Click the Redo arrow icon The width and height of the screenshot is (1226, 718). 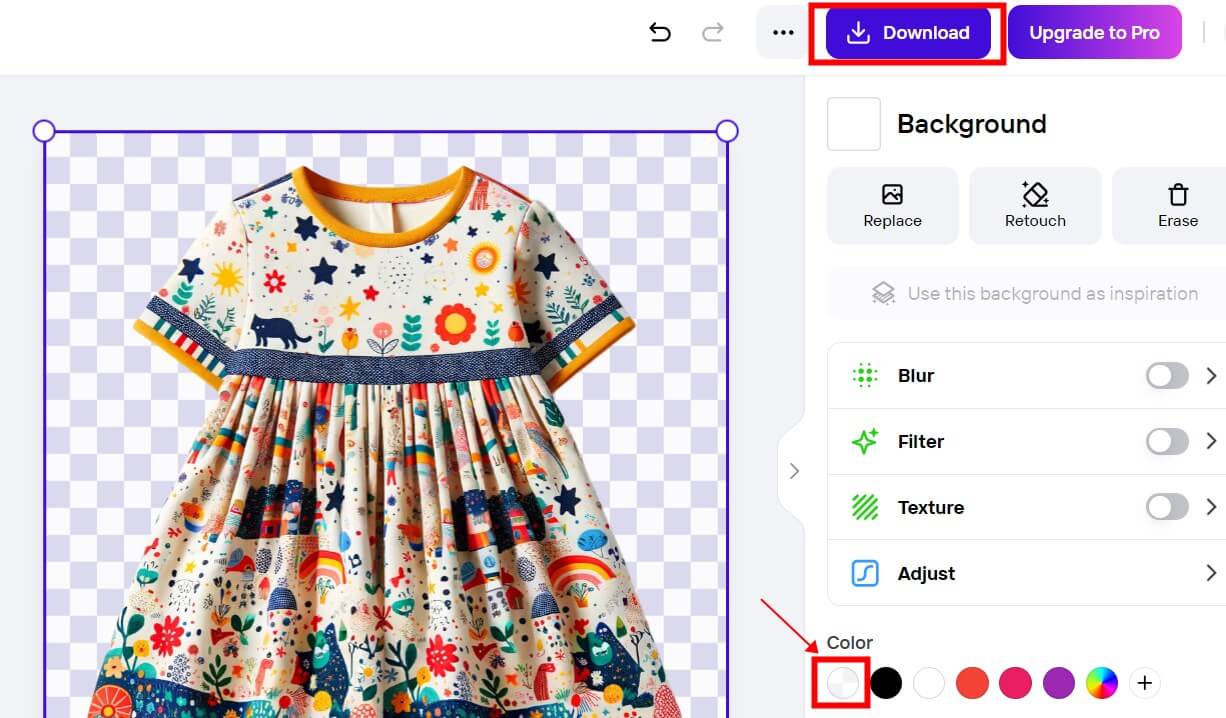(x=713, y=32)
